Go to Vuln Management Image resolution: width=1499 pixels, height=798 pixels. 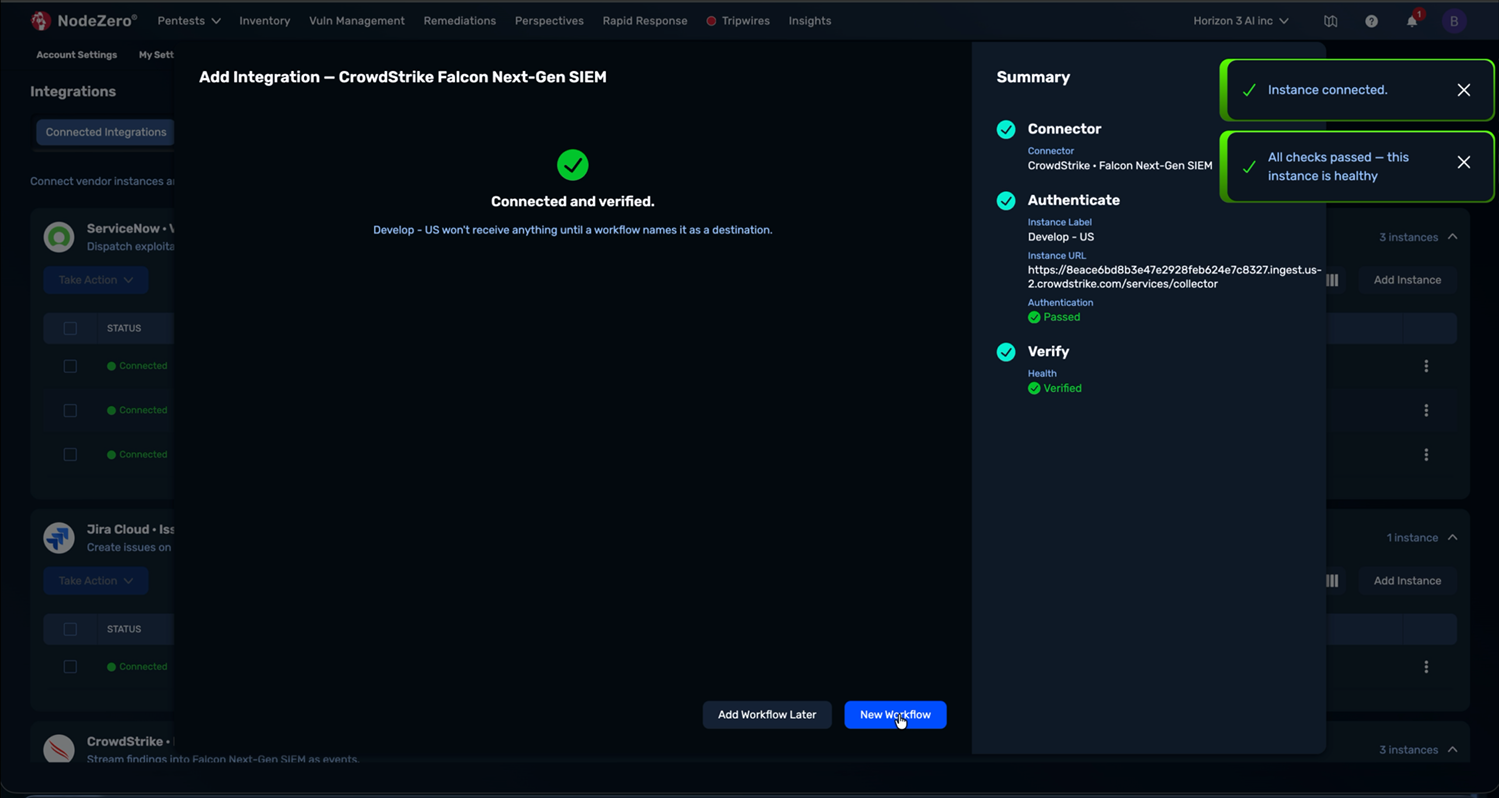[x=357, y=21]
